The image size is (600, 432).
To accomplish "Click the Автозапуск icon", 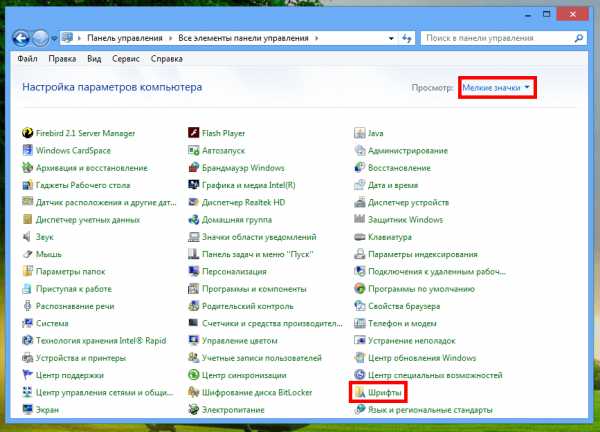I will click(194, 150).
